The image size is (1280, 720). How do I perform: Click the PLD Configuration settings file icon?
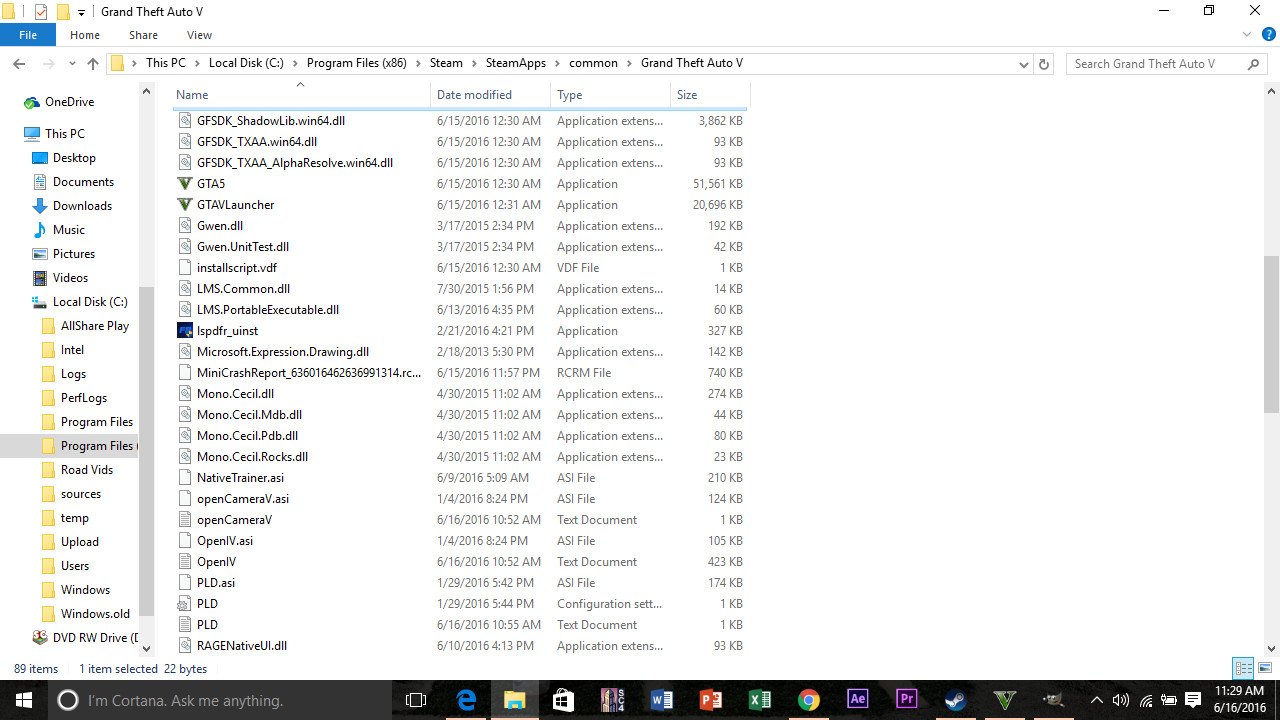coord(184,604)
